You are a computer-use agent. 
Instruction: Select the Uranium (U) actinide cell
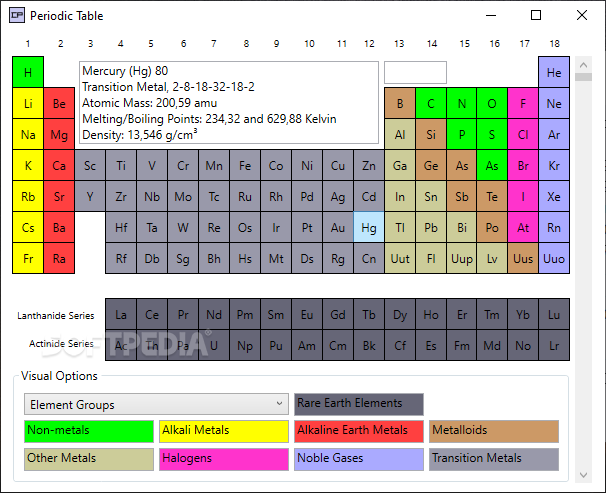(x=214, y=345)
